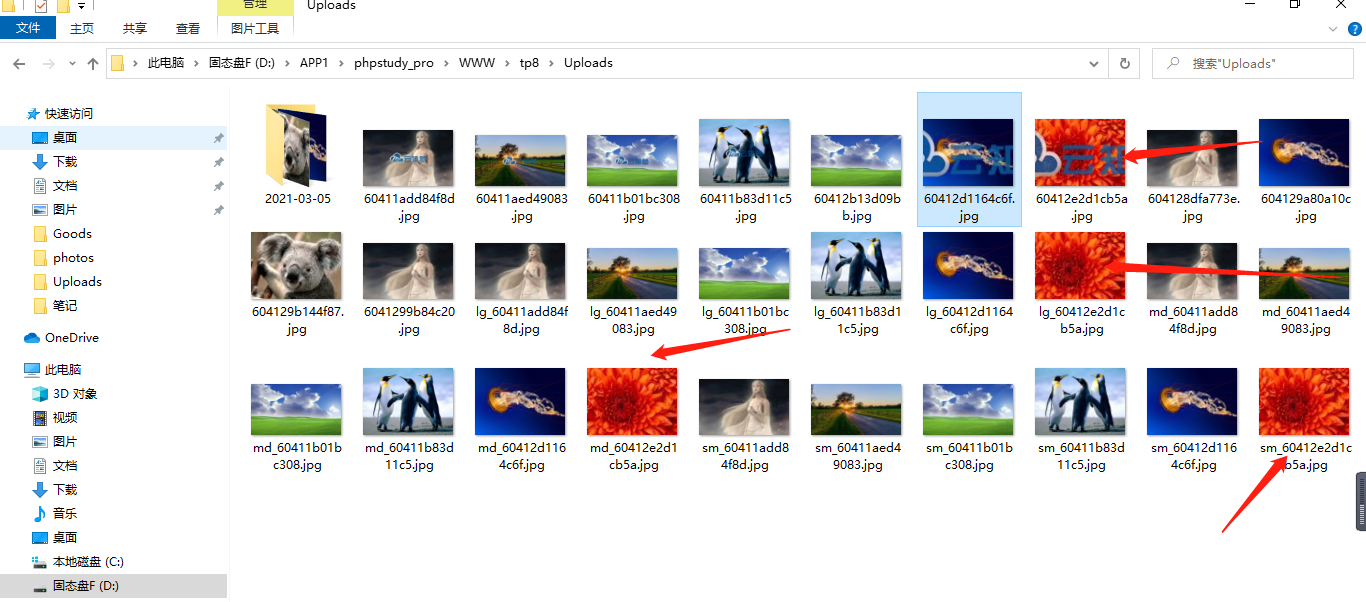
Task: Go up one folder level with the up arrow
Action: [x=93, y=63]
